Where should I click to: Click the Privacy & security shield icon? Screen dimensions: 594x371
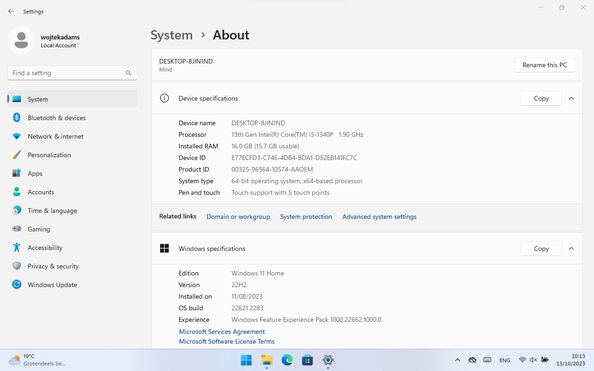click(16, 266)
